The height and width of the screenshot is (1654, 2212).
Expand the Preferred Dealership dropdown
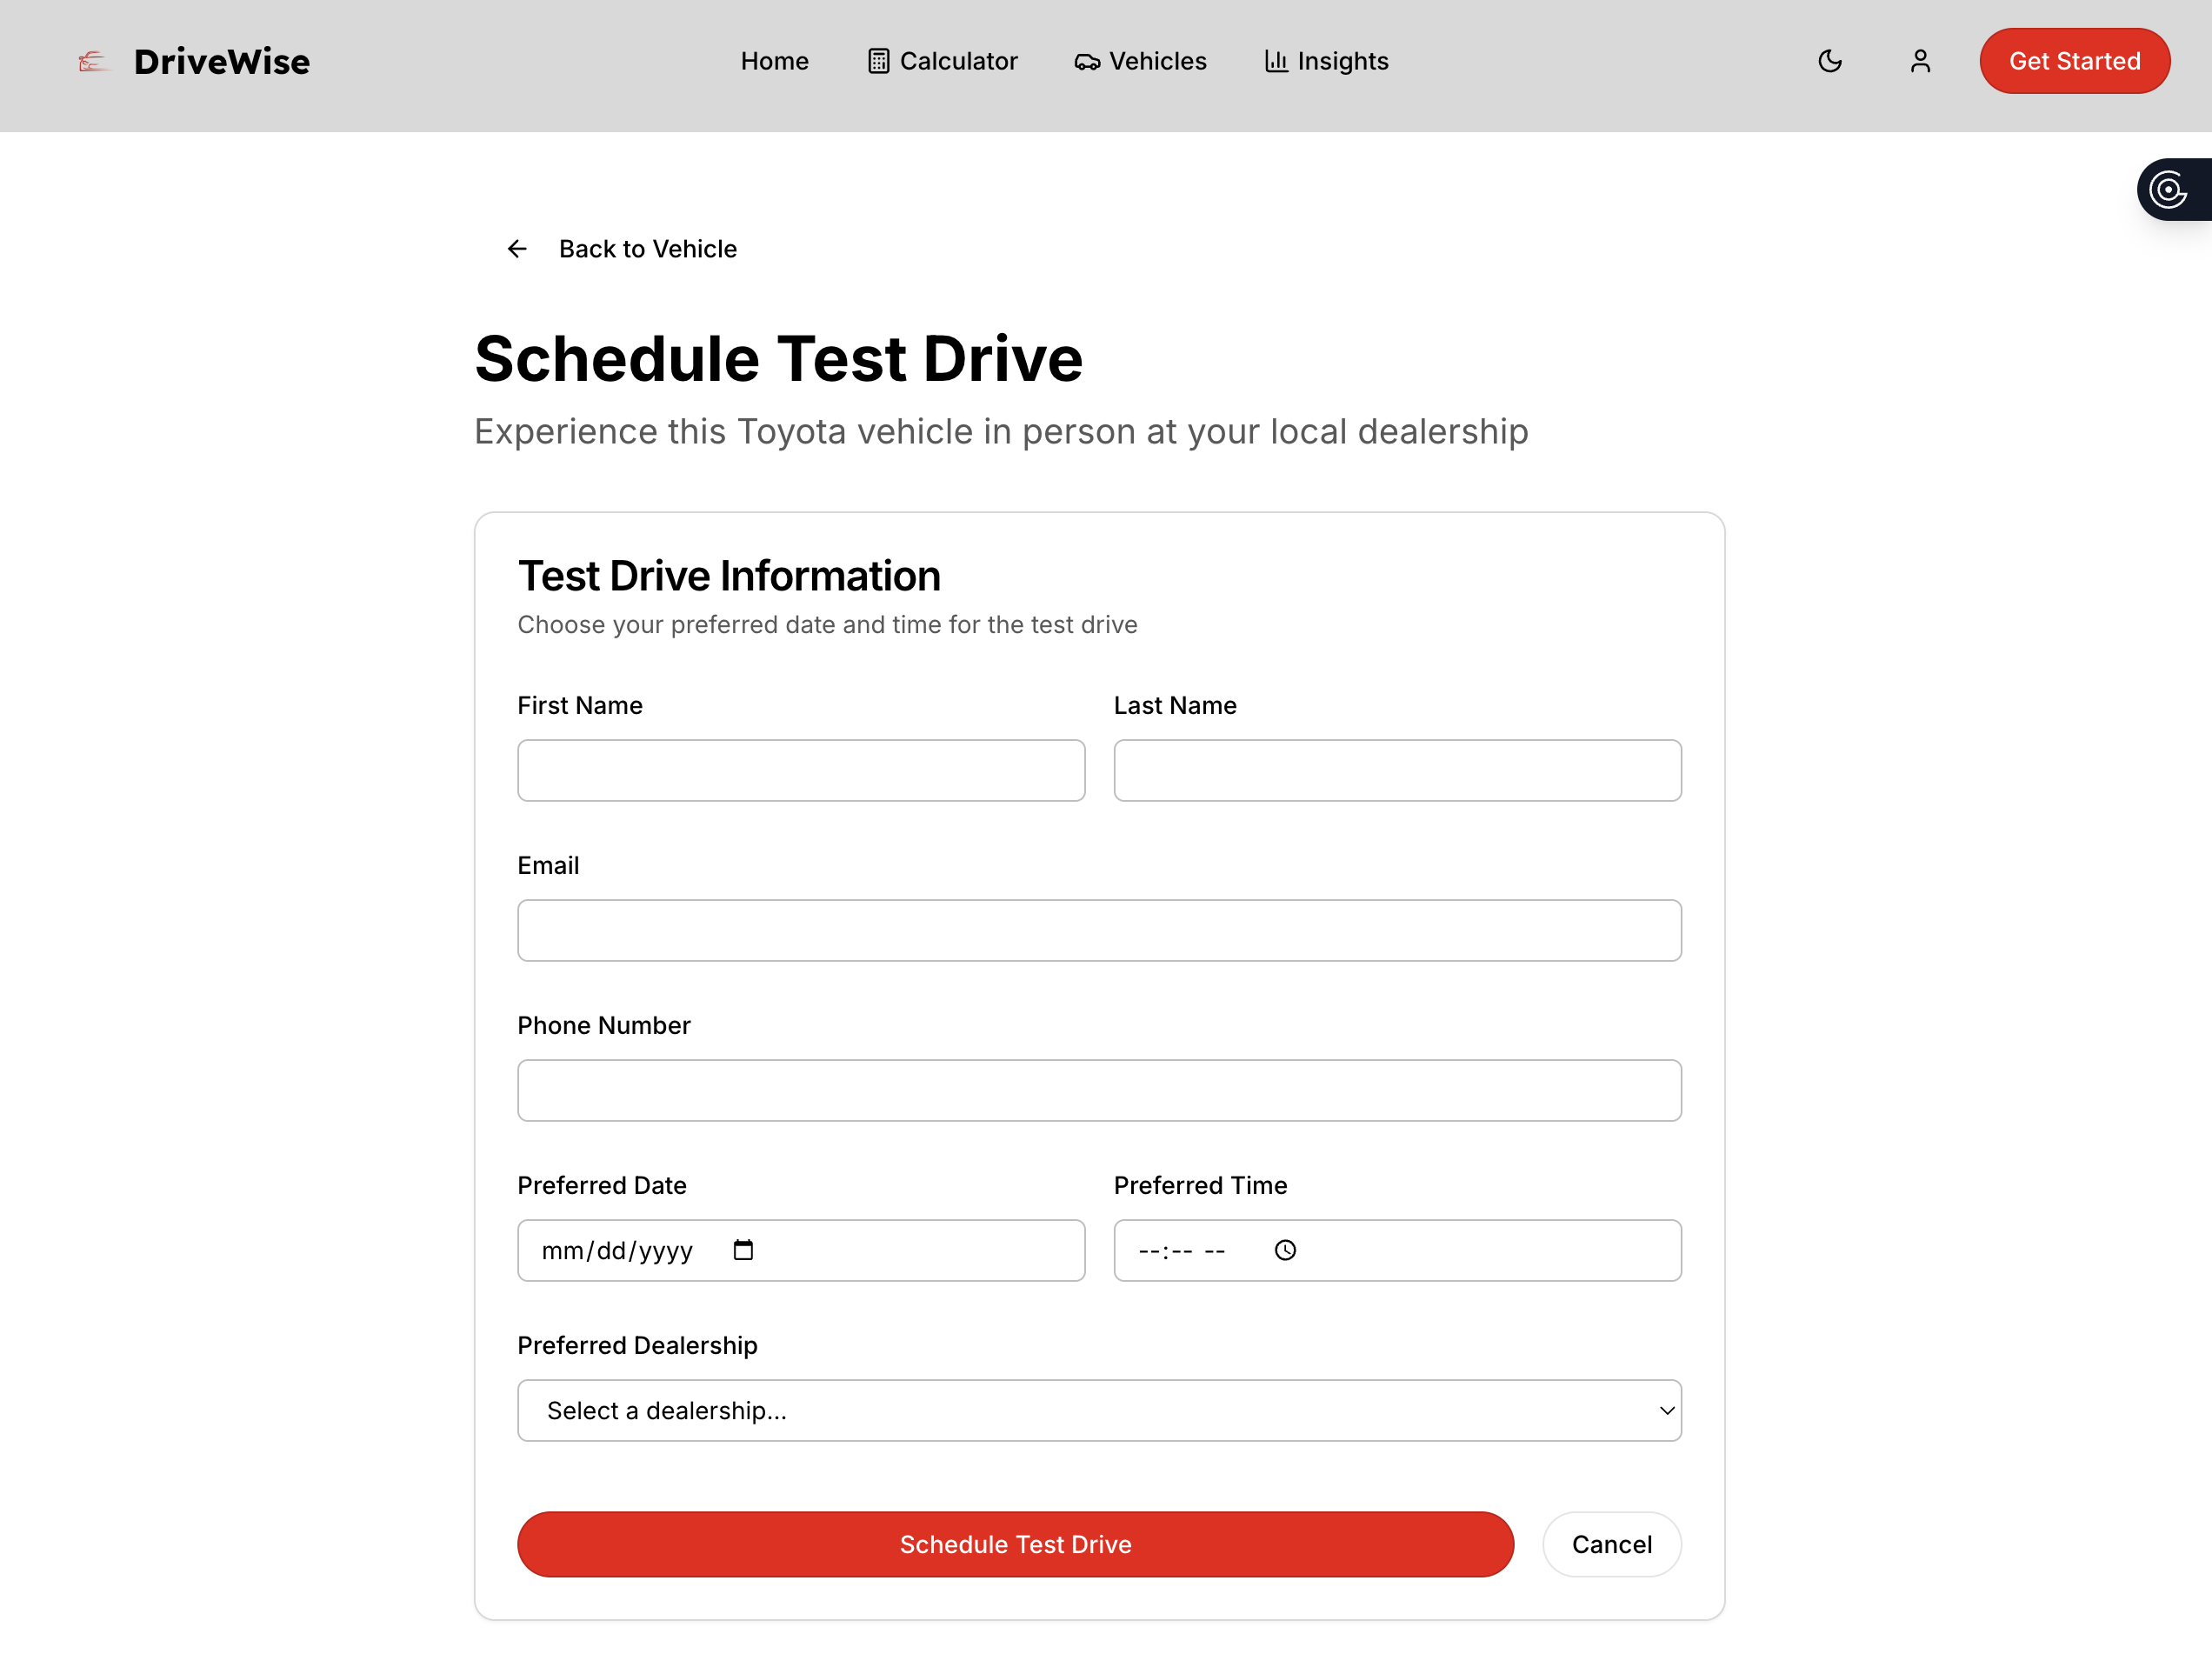(x=1098, y=1410)
